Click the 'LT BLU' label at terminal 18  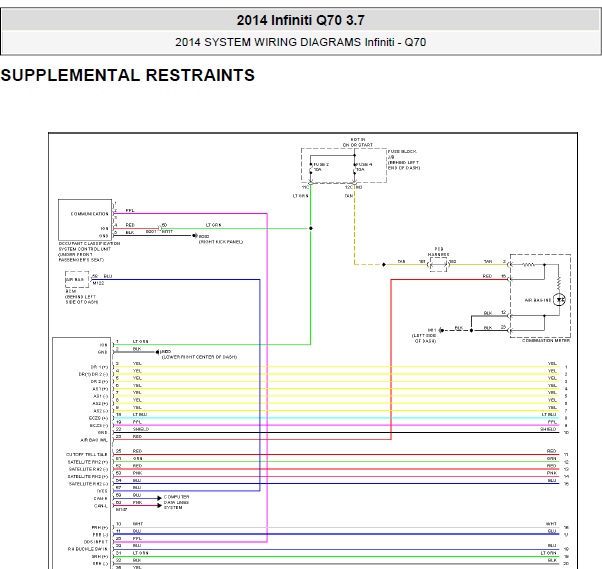tap(140, 414)
